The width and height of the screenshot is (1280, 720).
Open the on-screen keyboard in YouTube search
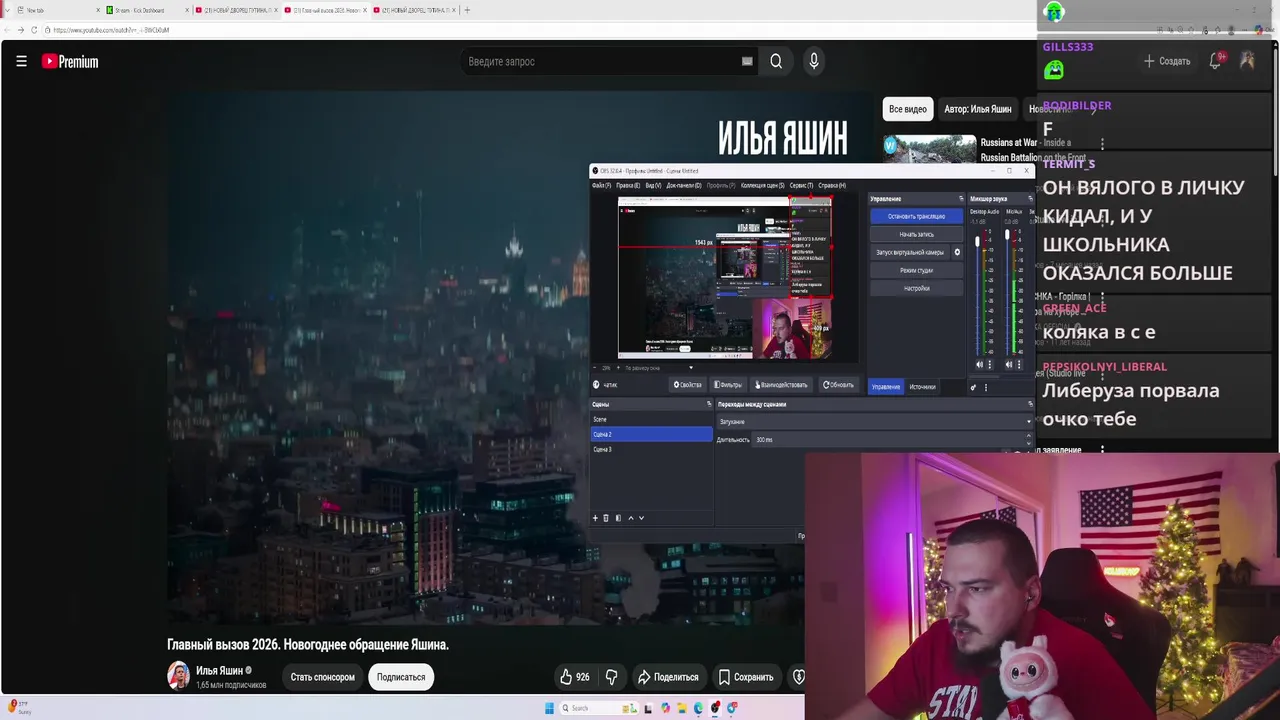[x=747, y=61]
